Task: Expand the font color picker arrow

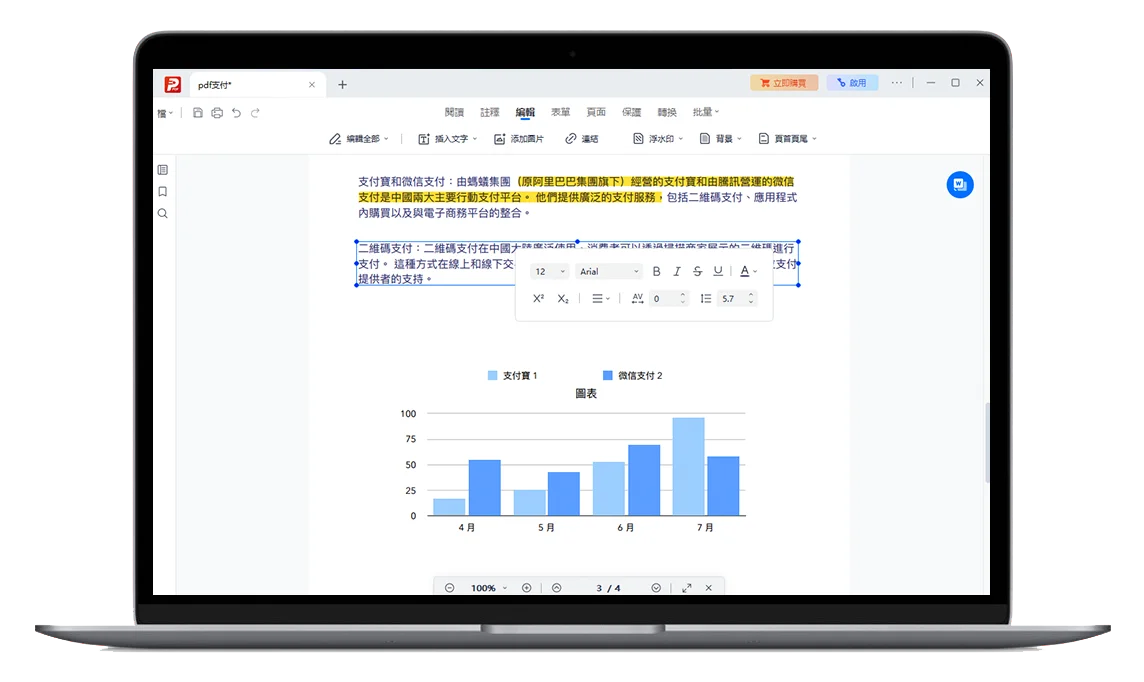Action: (x=755, y=272)
